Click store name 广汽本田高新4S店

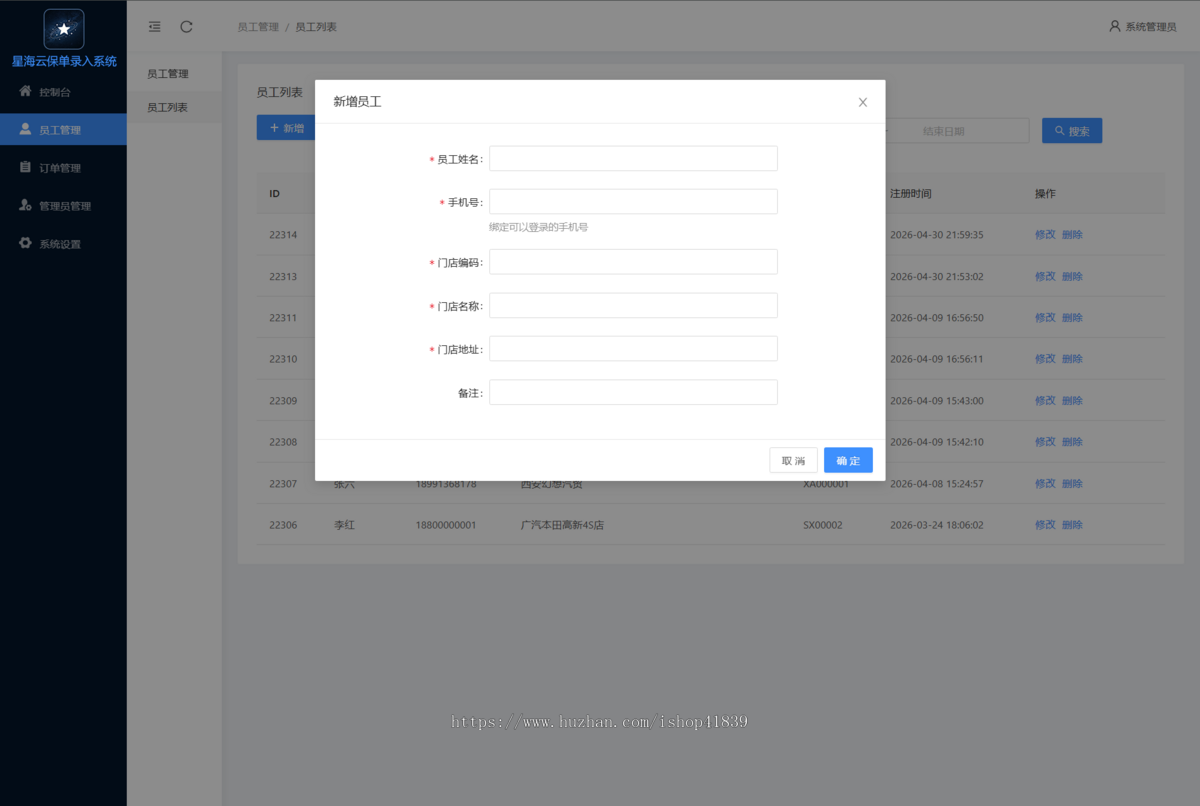click(562, 525)
